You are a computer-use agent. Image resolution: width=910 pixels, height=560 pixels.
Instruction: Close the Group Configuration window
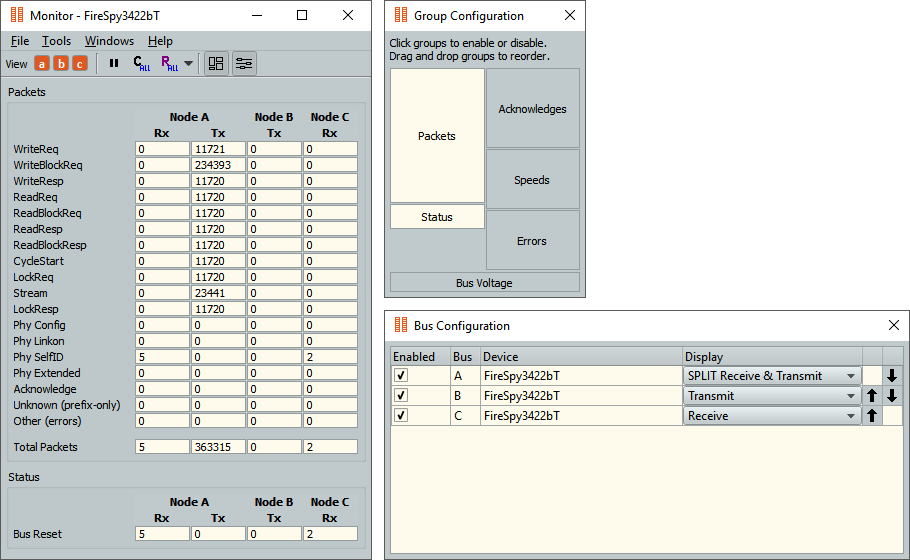pos(570,15)
